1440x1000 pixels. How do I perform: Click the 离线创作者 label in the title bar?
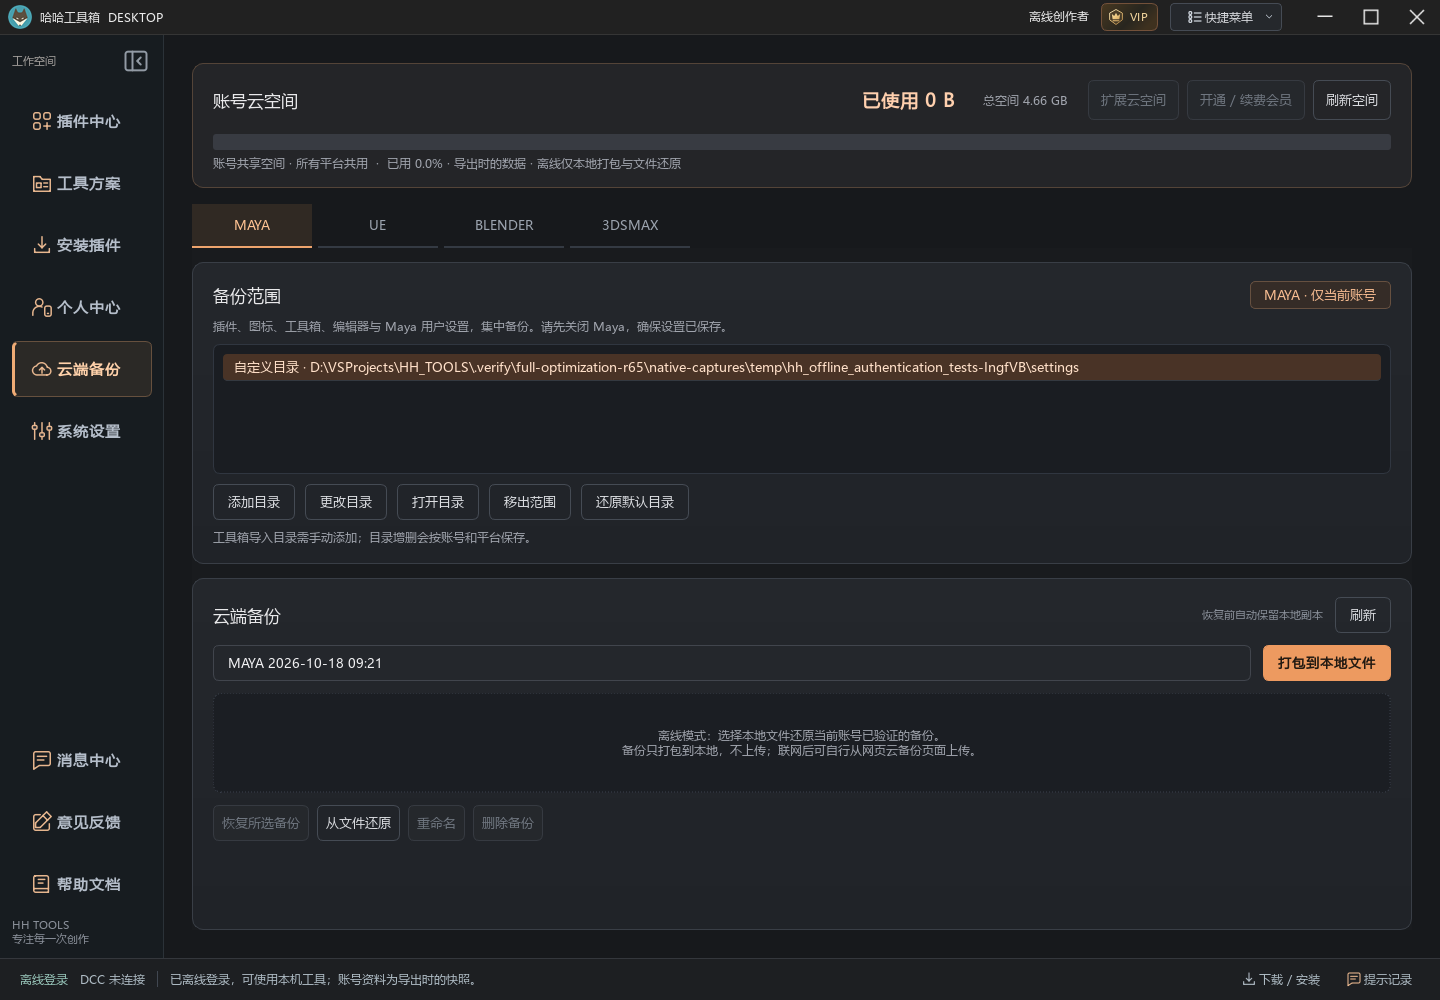1058,17
